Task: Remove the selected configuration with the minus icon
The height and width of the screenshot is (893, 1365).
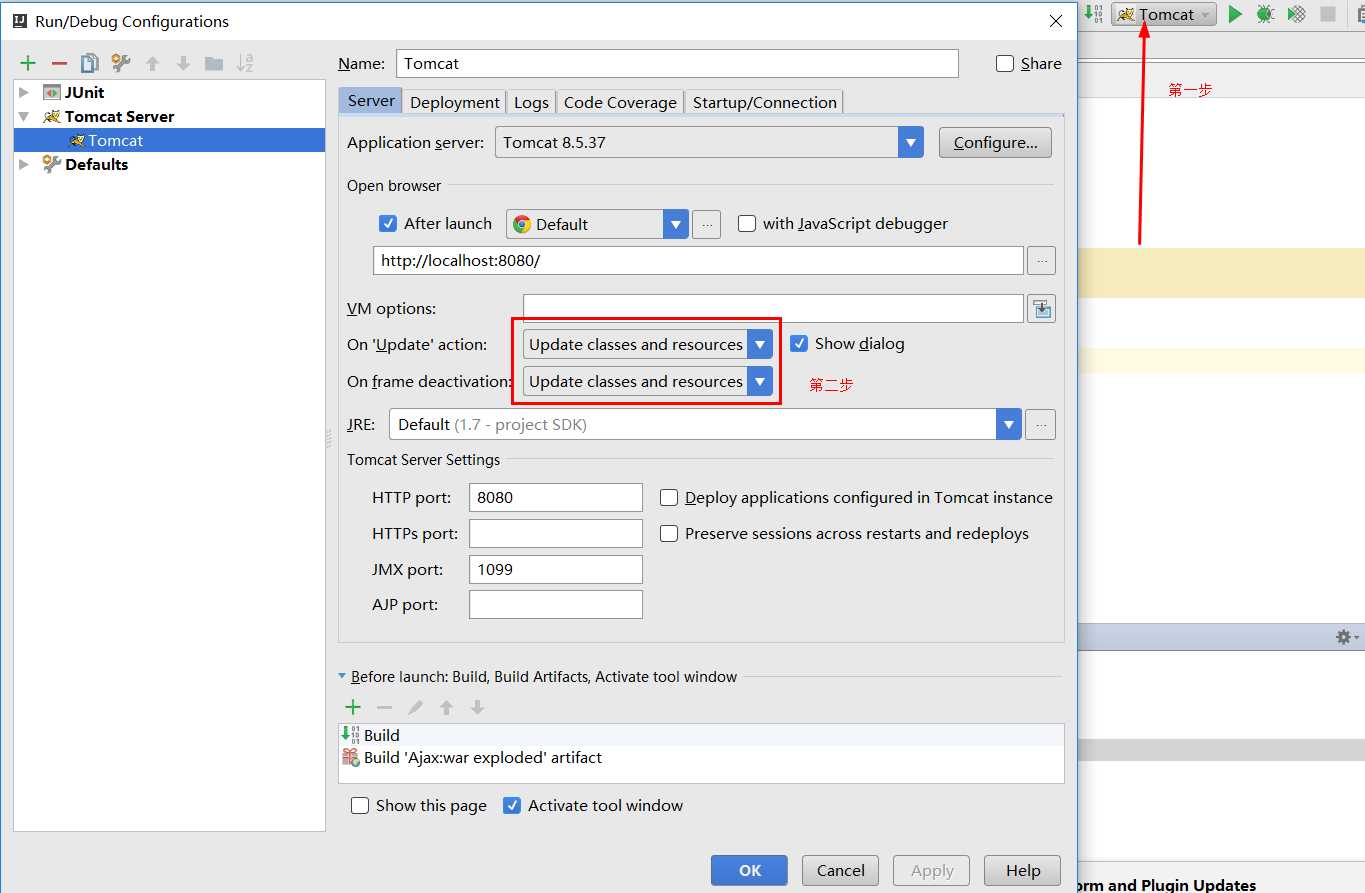Action: [x=59, y=63]
